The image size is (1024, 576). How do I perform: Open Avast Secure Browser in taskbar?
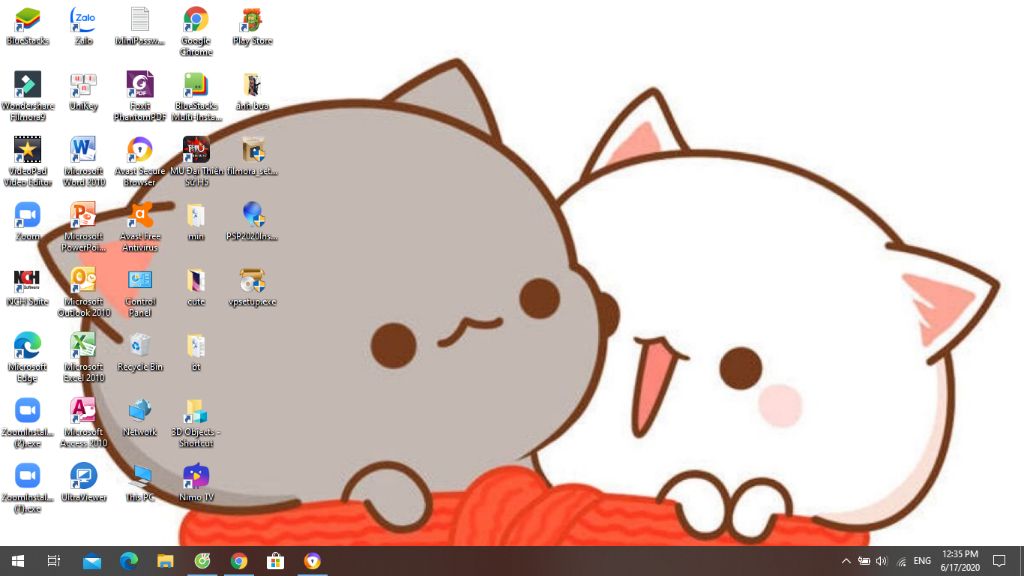[x=312, y=561]
